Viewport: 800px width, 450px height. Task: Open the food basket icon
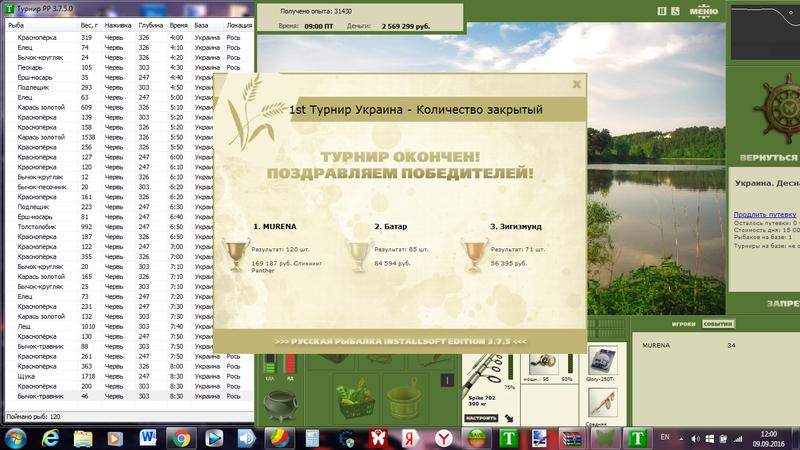pos(356,399)
